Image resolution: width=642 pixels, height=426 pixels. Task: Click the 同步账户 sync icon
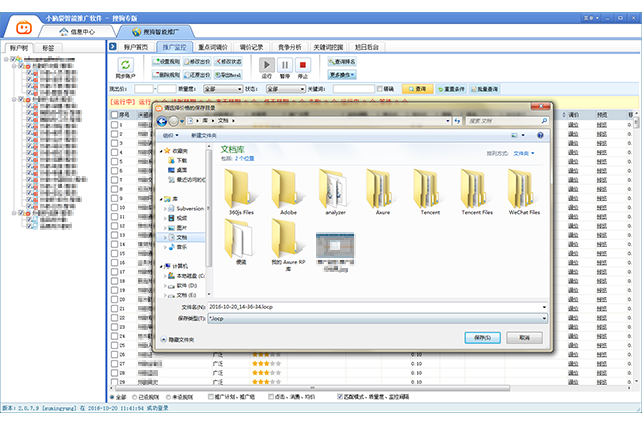pos(125,65)
